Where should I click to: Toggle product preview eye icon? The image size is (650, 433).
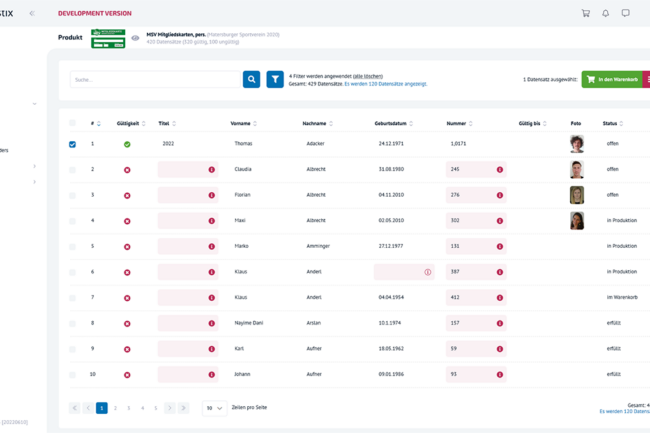point(135,38)
